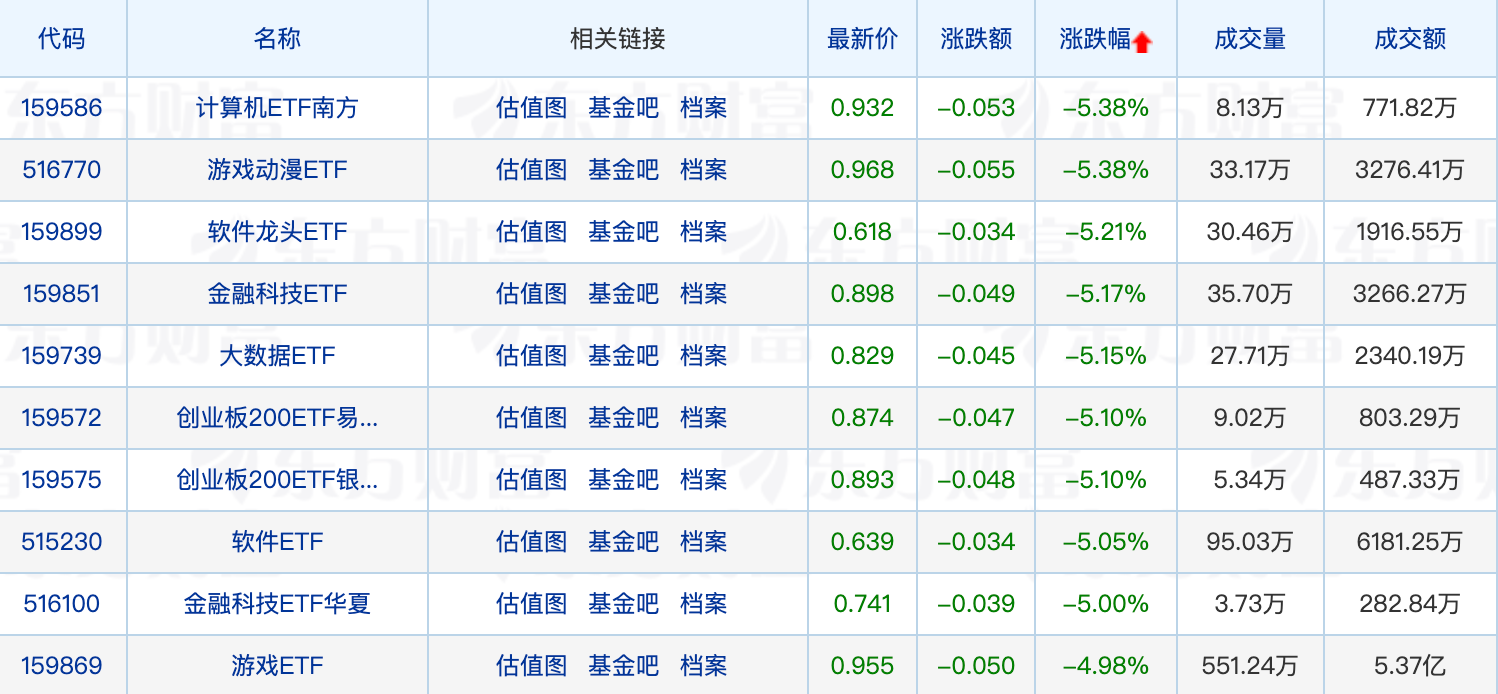Open 估值图 for 游戏动漫ETF
This screenshot has height=694, width=1498.
click(x=531, y=170)
